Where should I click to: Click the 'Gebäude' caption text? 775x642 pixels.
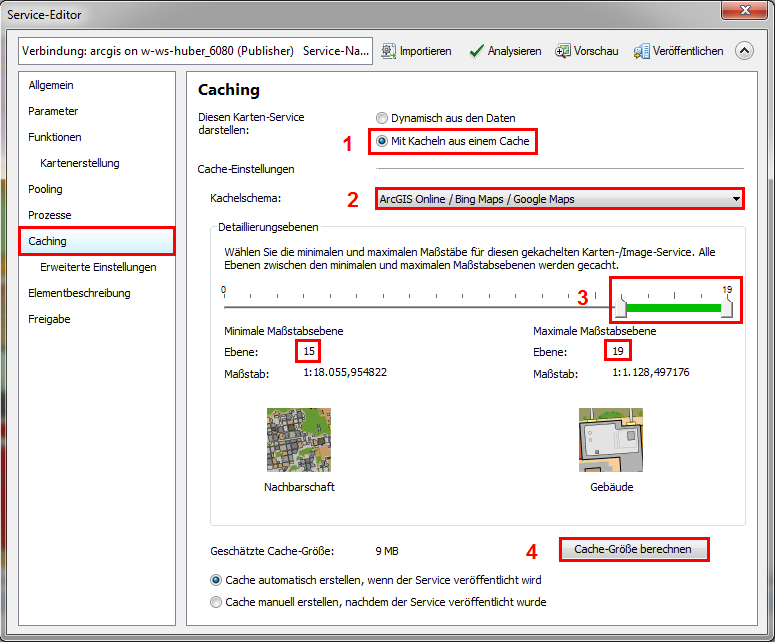611,487
